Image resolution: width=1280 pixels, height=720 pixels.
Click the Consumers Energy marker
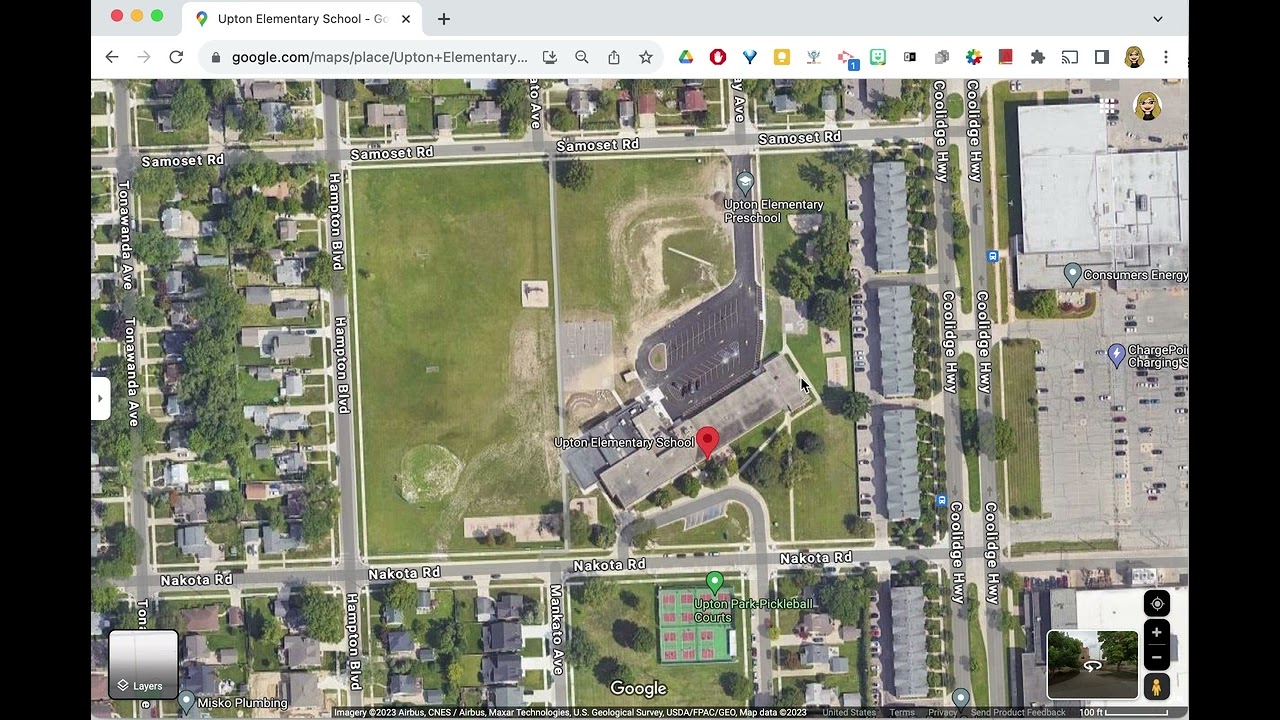(x=1073, y=273)
